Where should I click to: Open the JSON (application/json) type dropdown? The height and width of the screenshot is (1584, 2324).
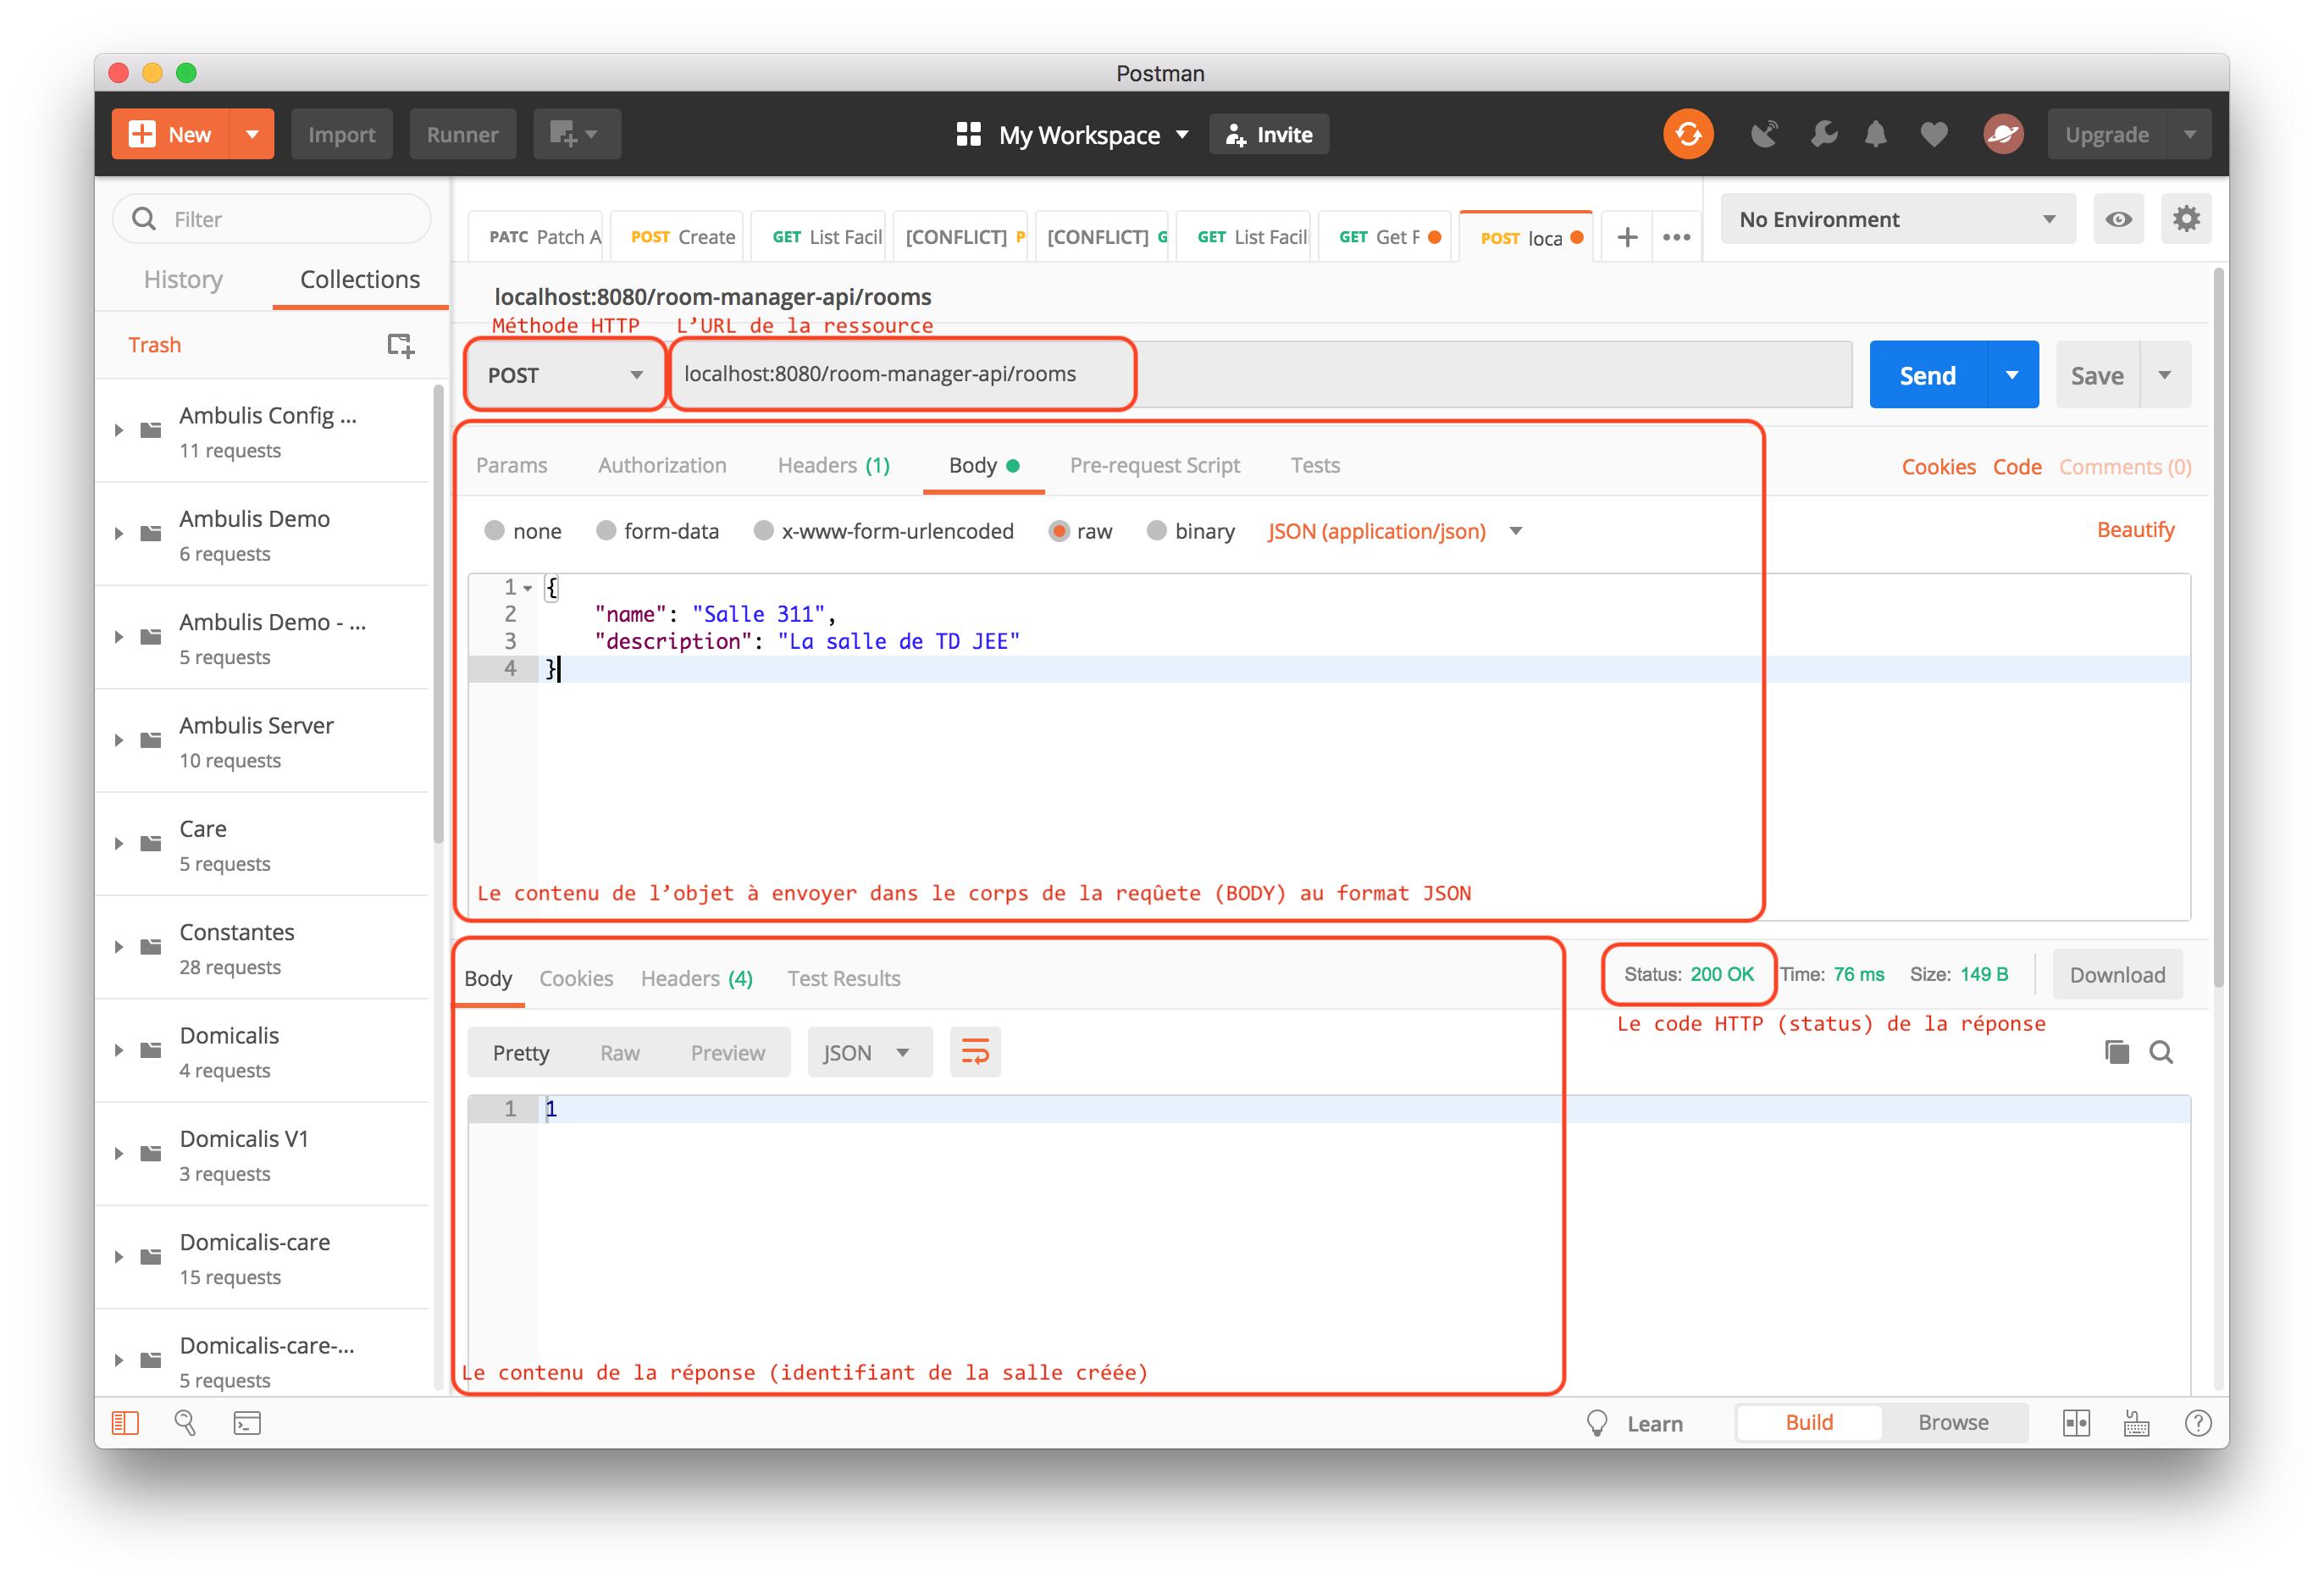click(1394, 530)
